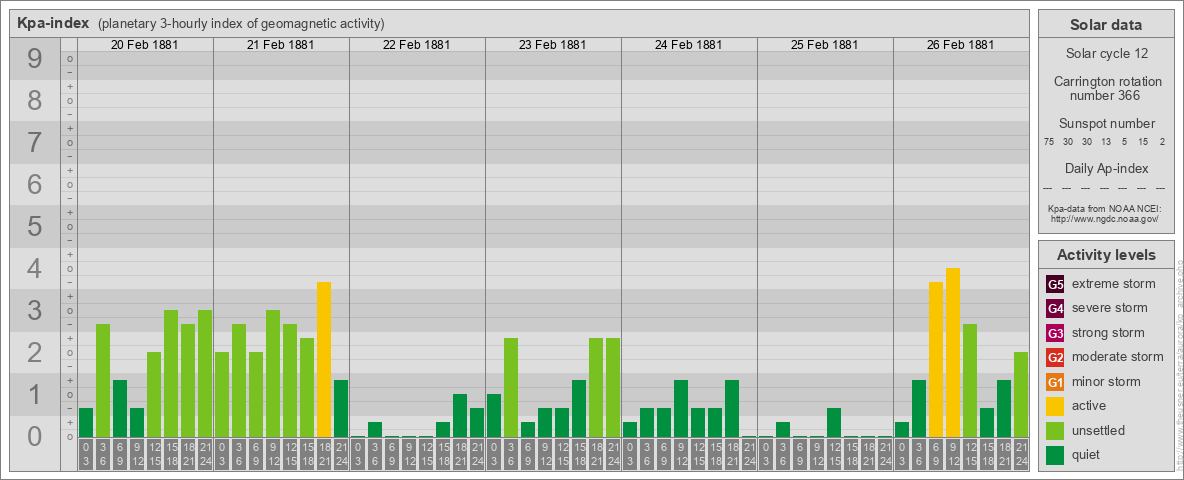1184x480 pixels.
Task: Click the tallest yellow 9-12 bar on 26 Feb
Action: tap(953, 352)
